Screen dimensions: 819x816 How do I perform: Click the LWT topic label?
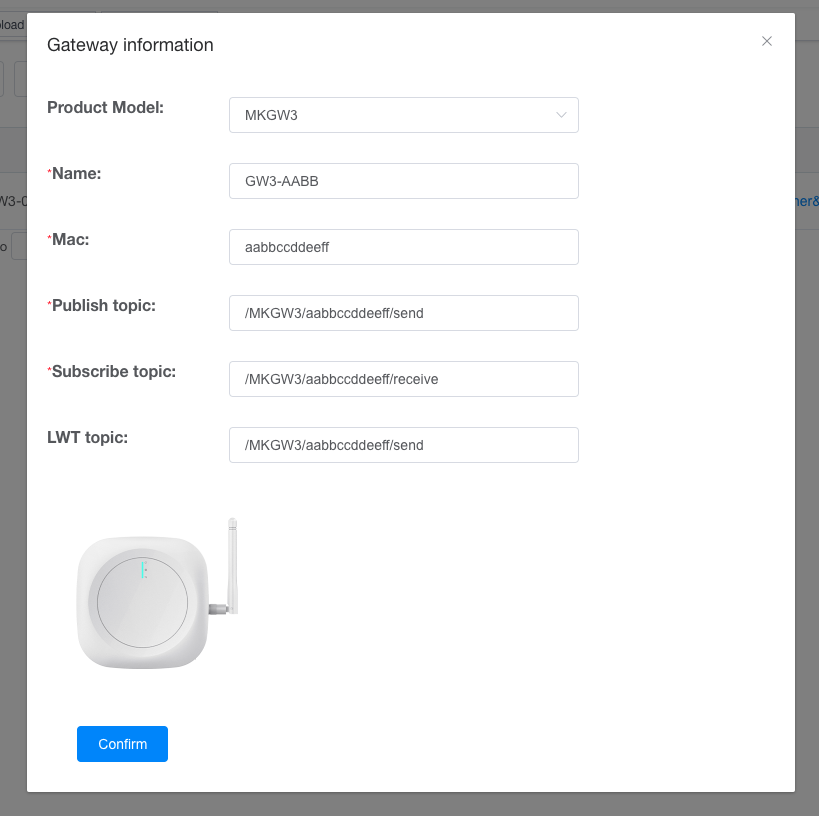(x=87, y=437)
